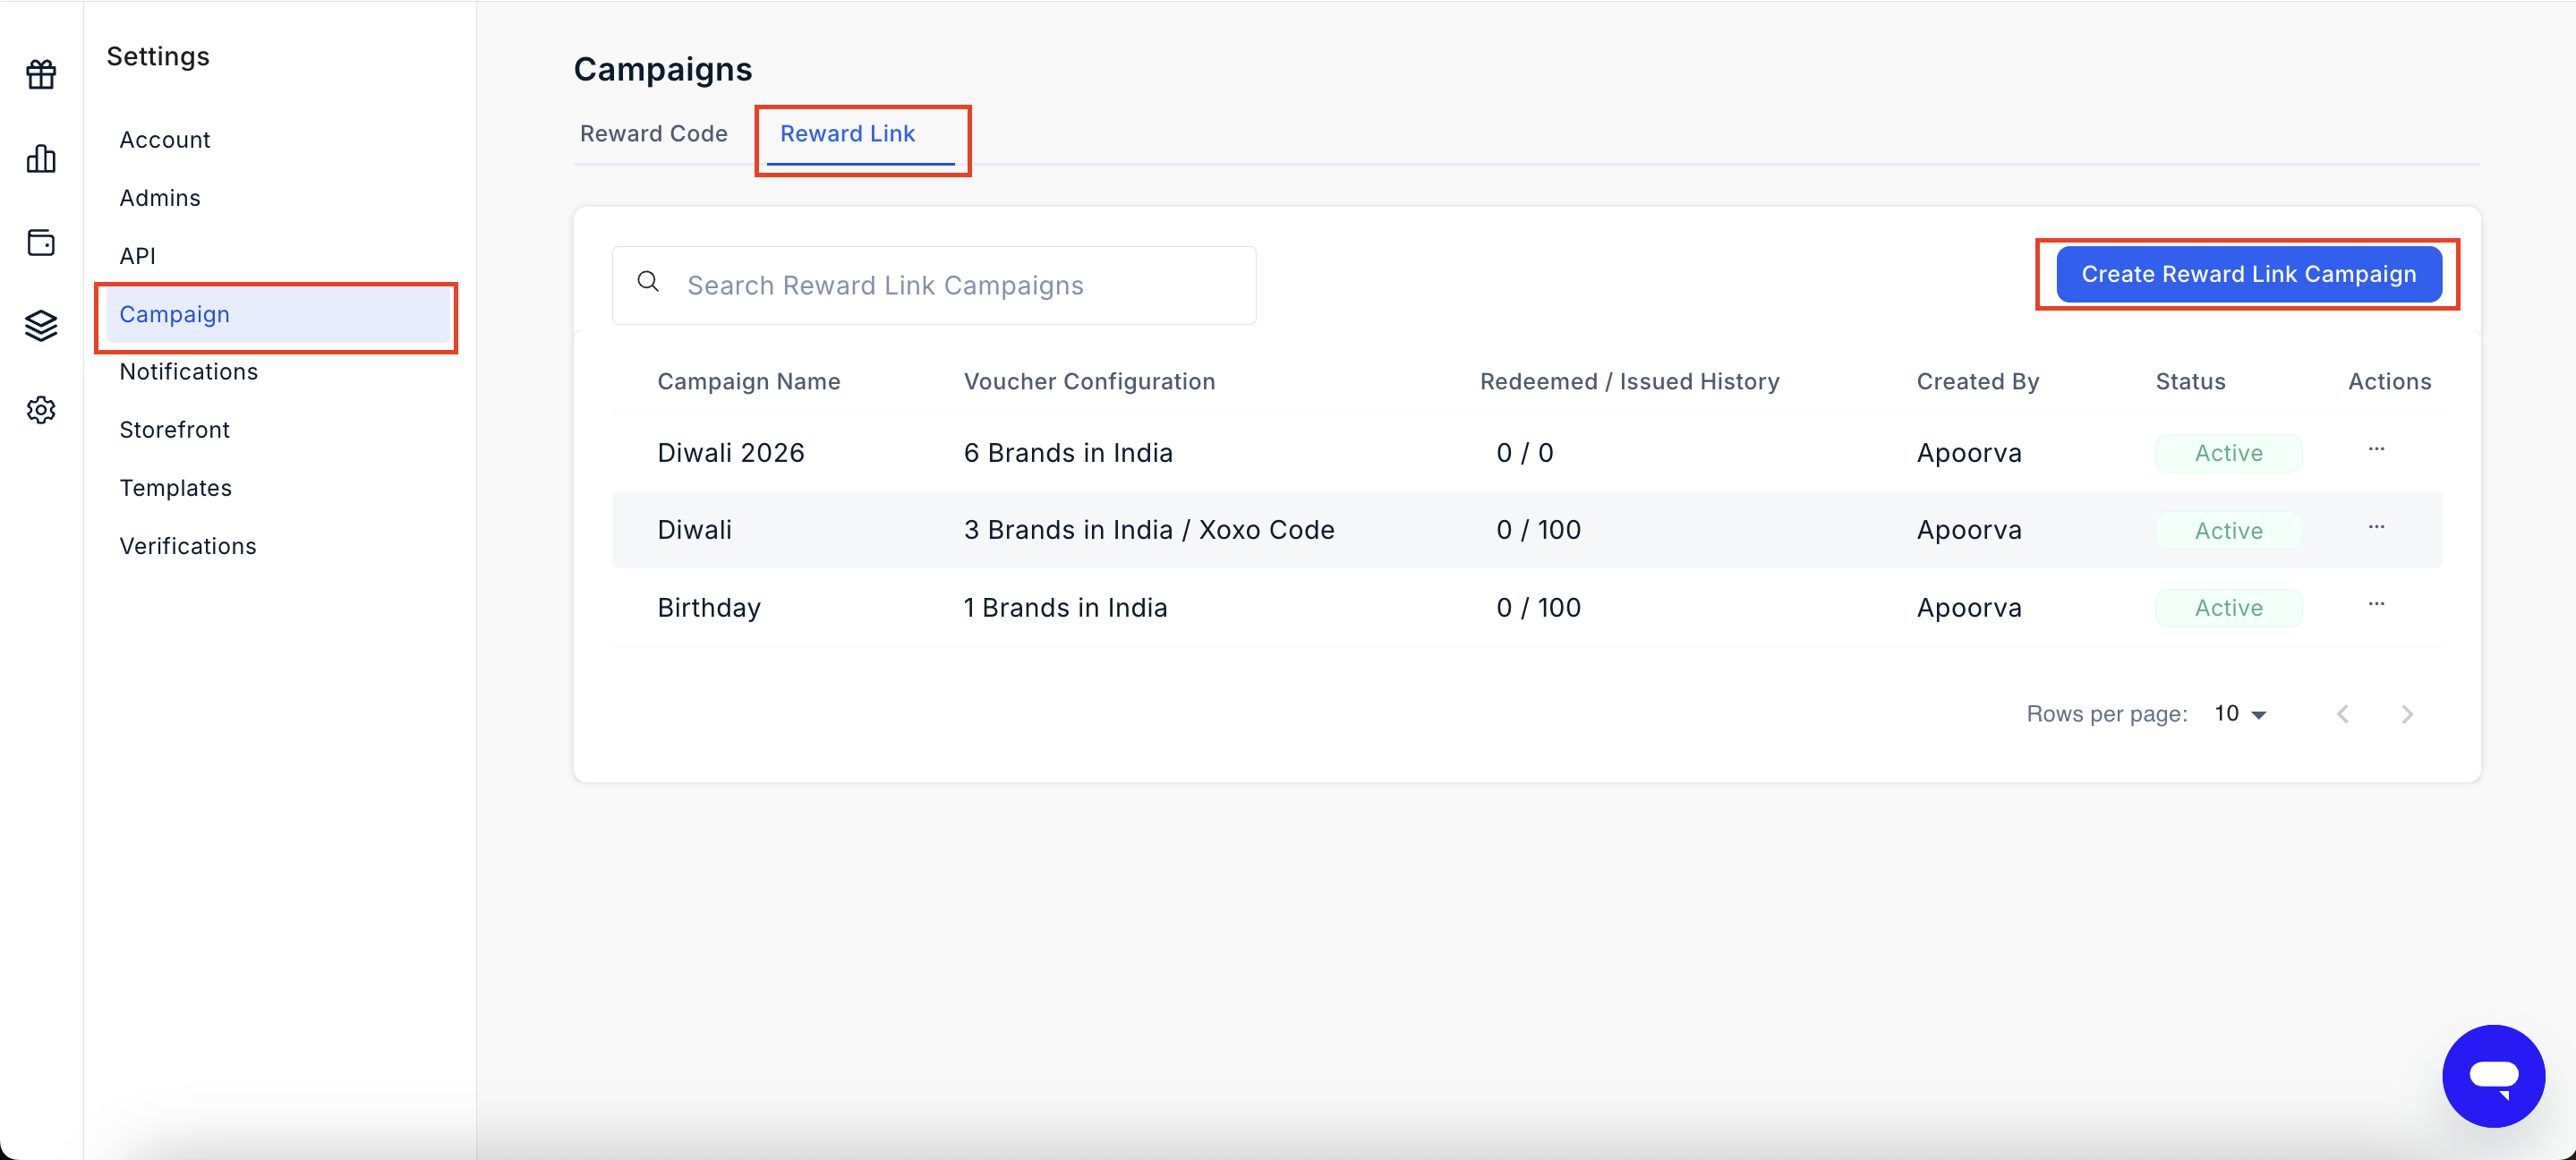Open the gift rewards icon in sidebar
This screenshot has width=2576, height=1160.
tap(41, 74)
